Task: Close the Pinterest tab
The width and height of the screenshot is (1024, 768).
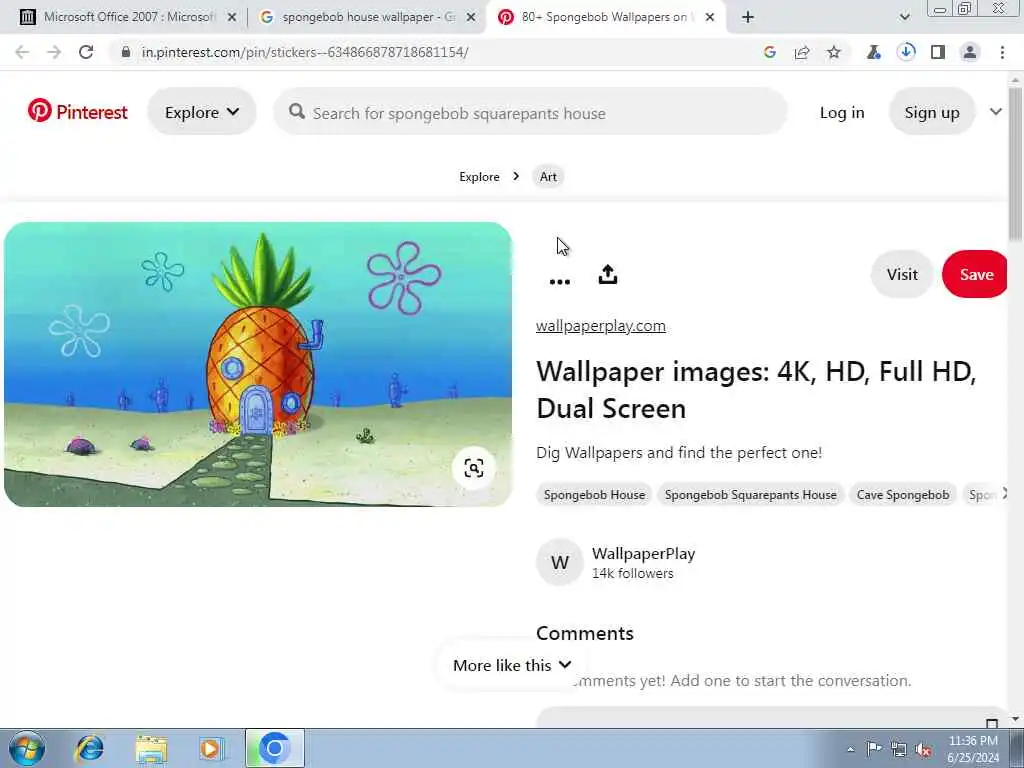Action: (x=710, y=18)
